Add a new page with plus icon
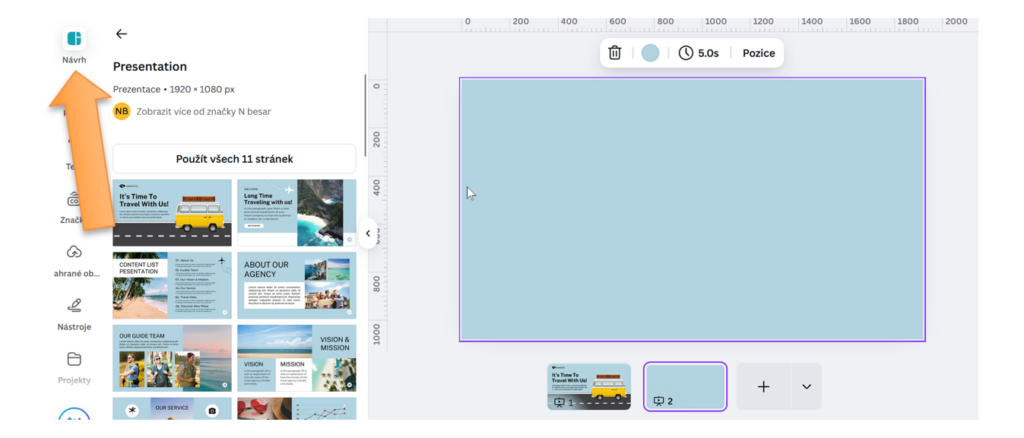 (763, 386)
